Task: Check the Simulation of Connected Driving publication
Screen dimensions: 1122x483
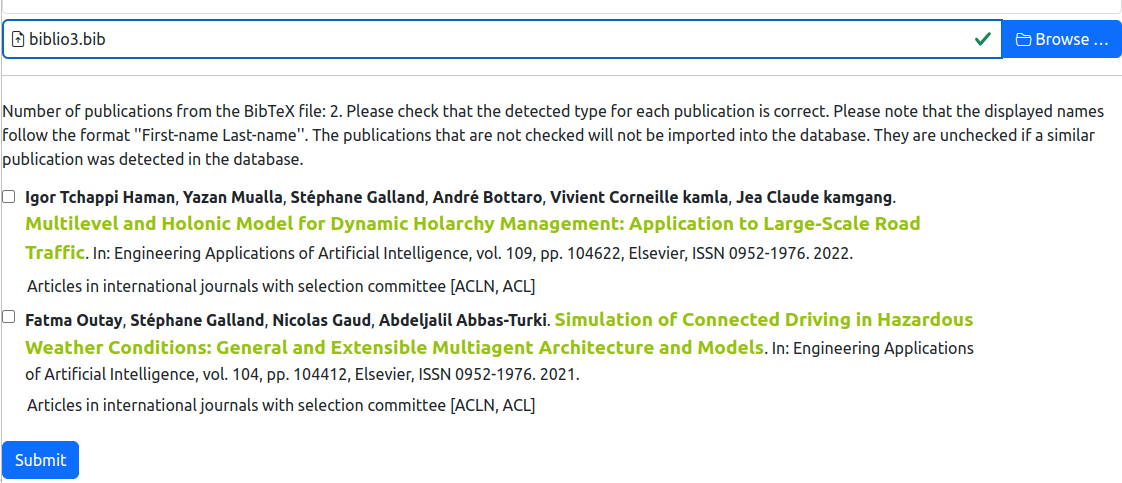Action: tap(9, 316)
